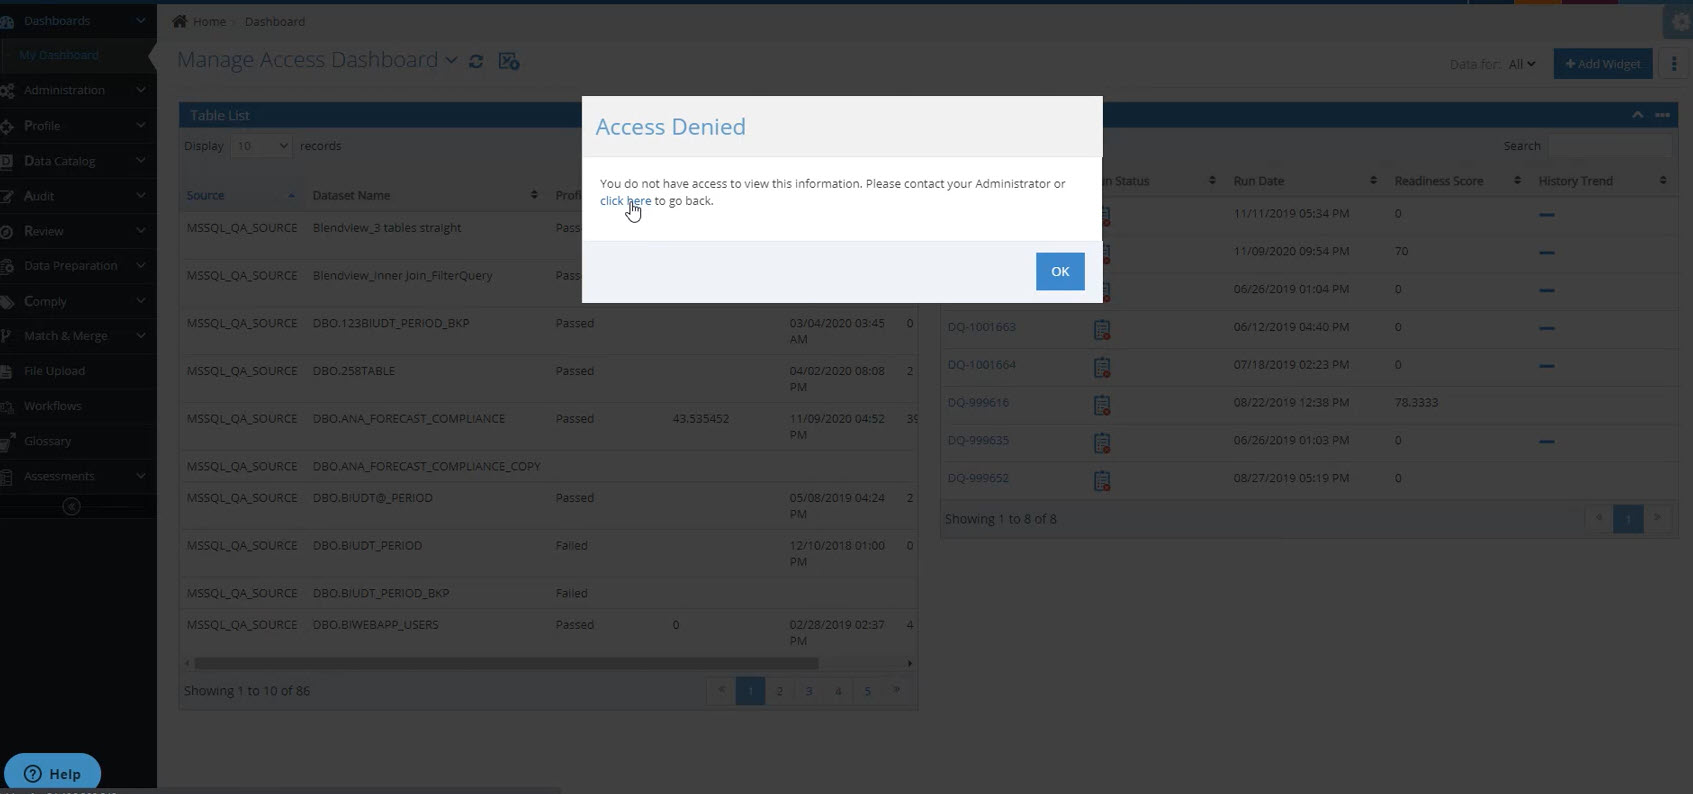Click the run status icon for DQ-999635

[1102, 443]
